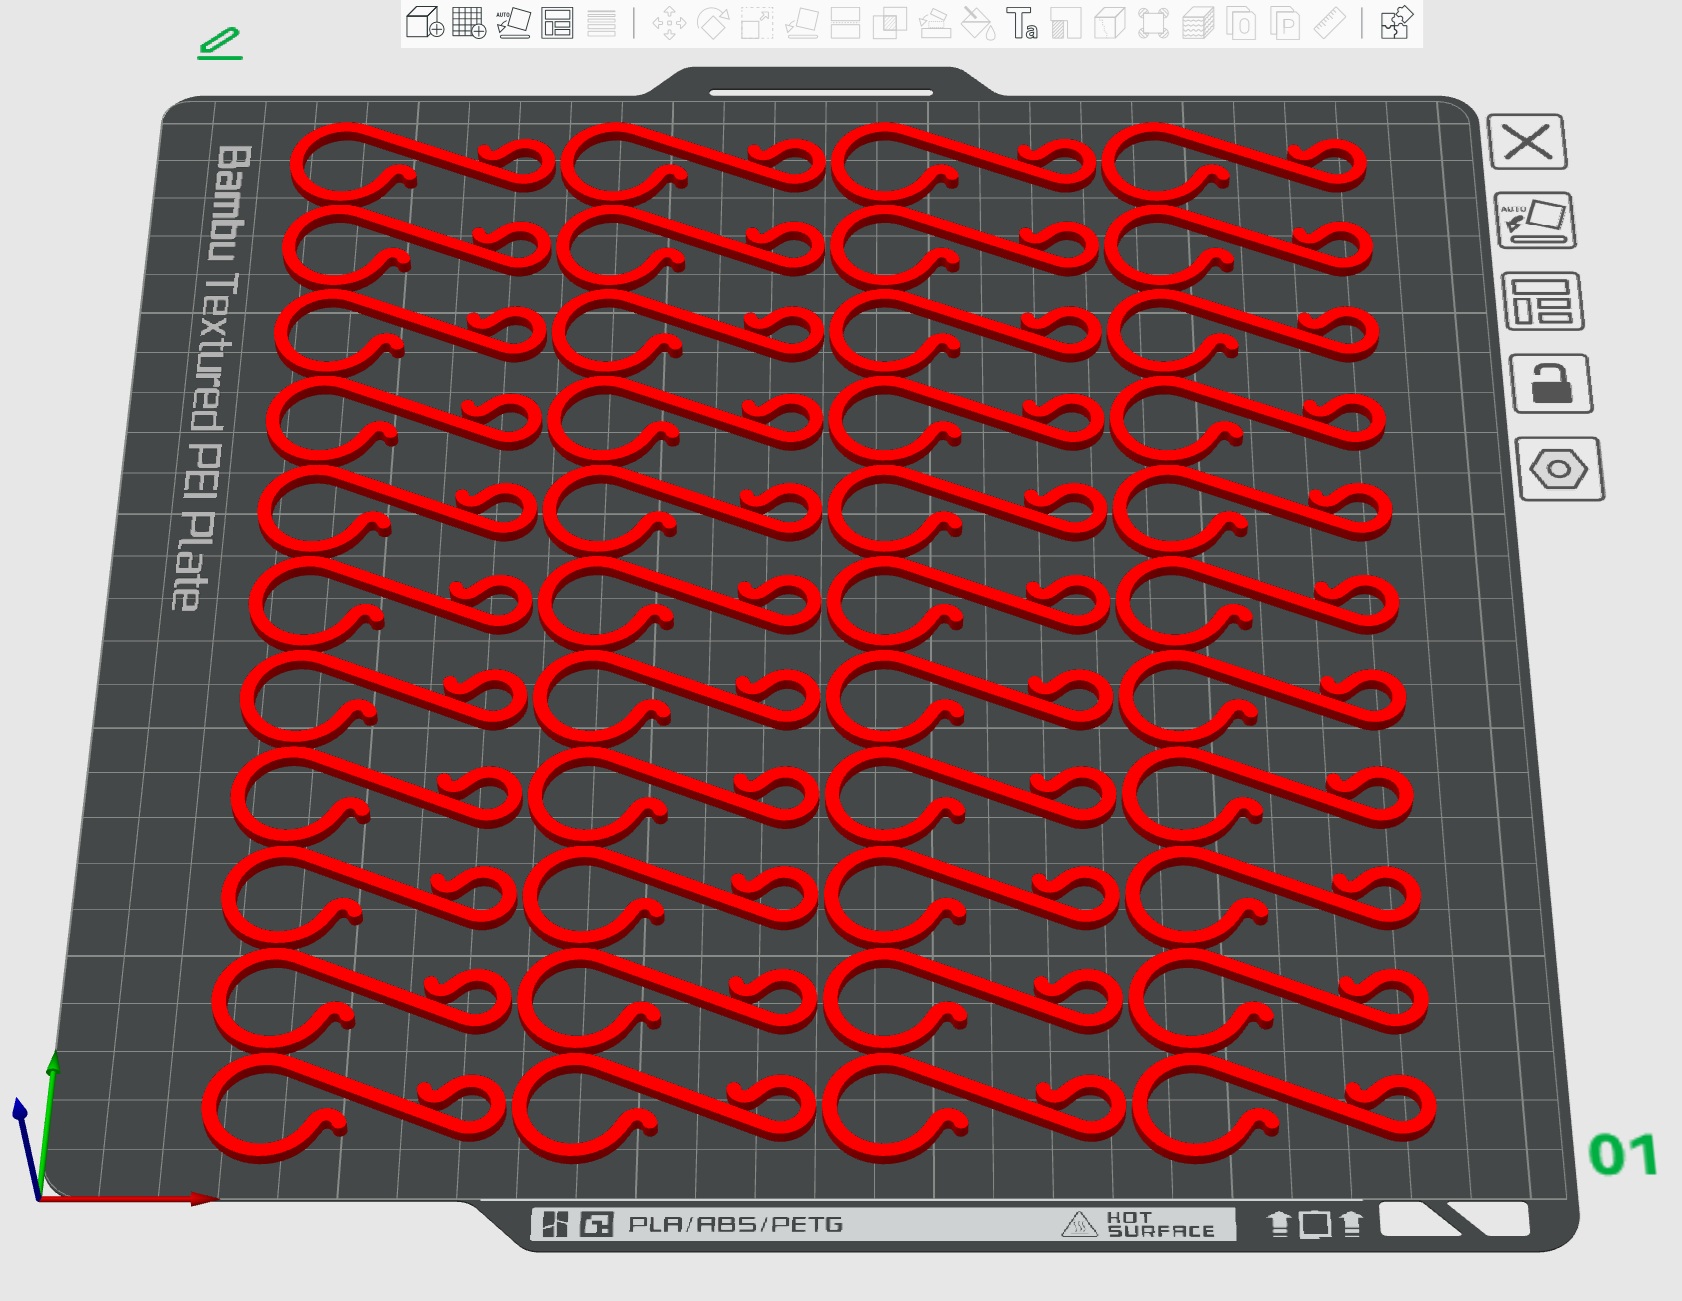Arrange objects on this plate
Screen dimensions: 1682x1301
coord(1543,301)
